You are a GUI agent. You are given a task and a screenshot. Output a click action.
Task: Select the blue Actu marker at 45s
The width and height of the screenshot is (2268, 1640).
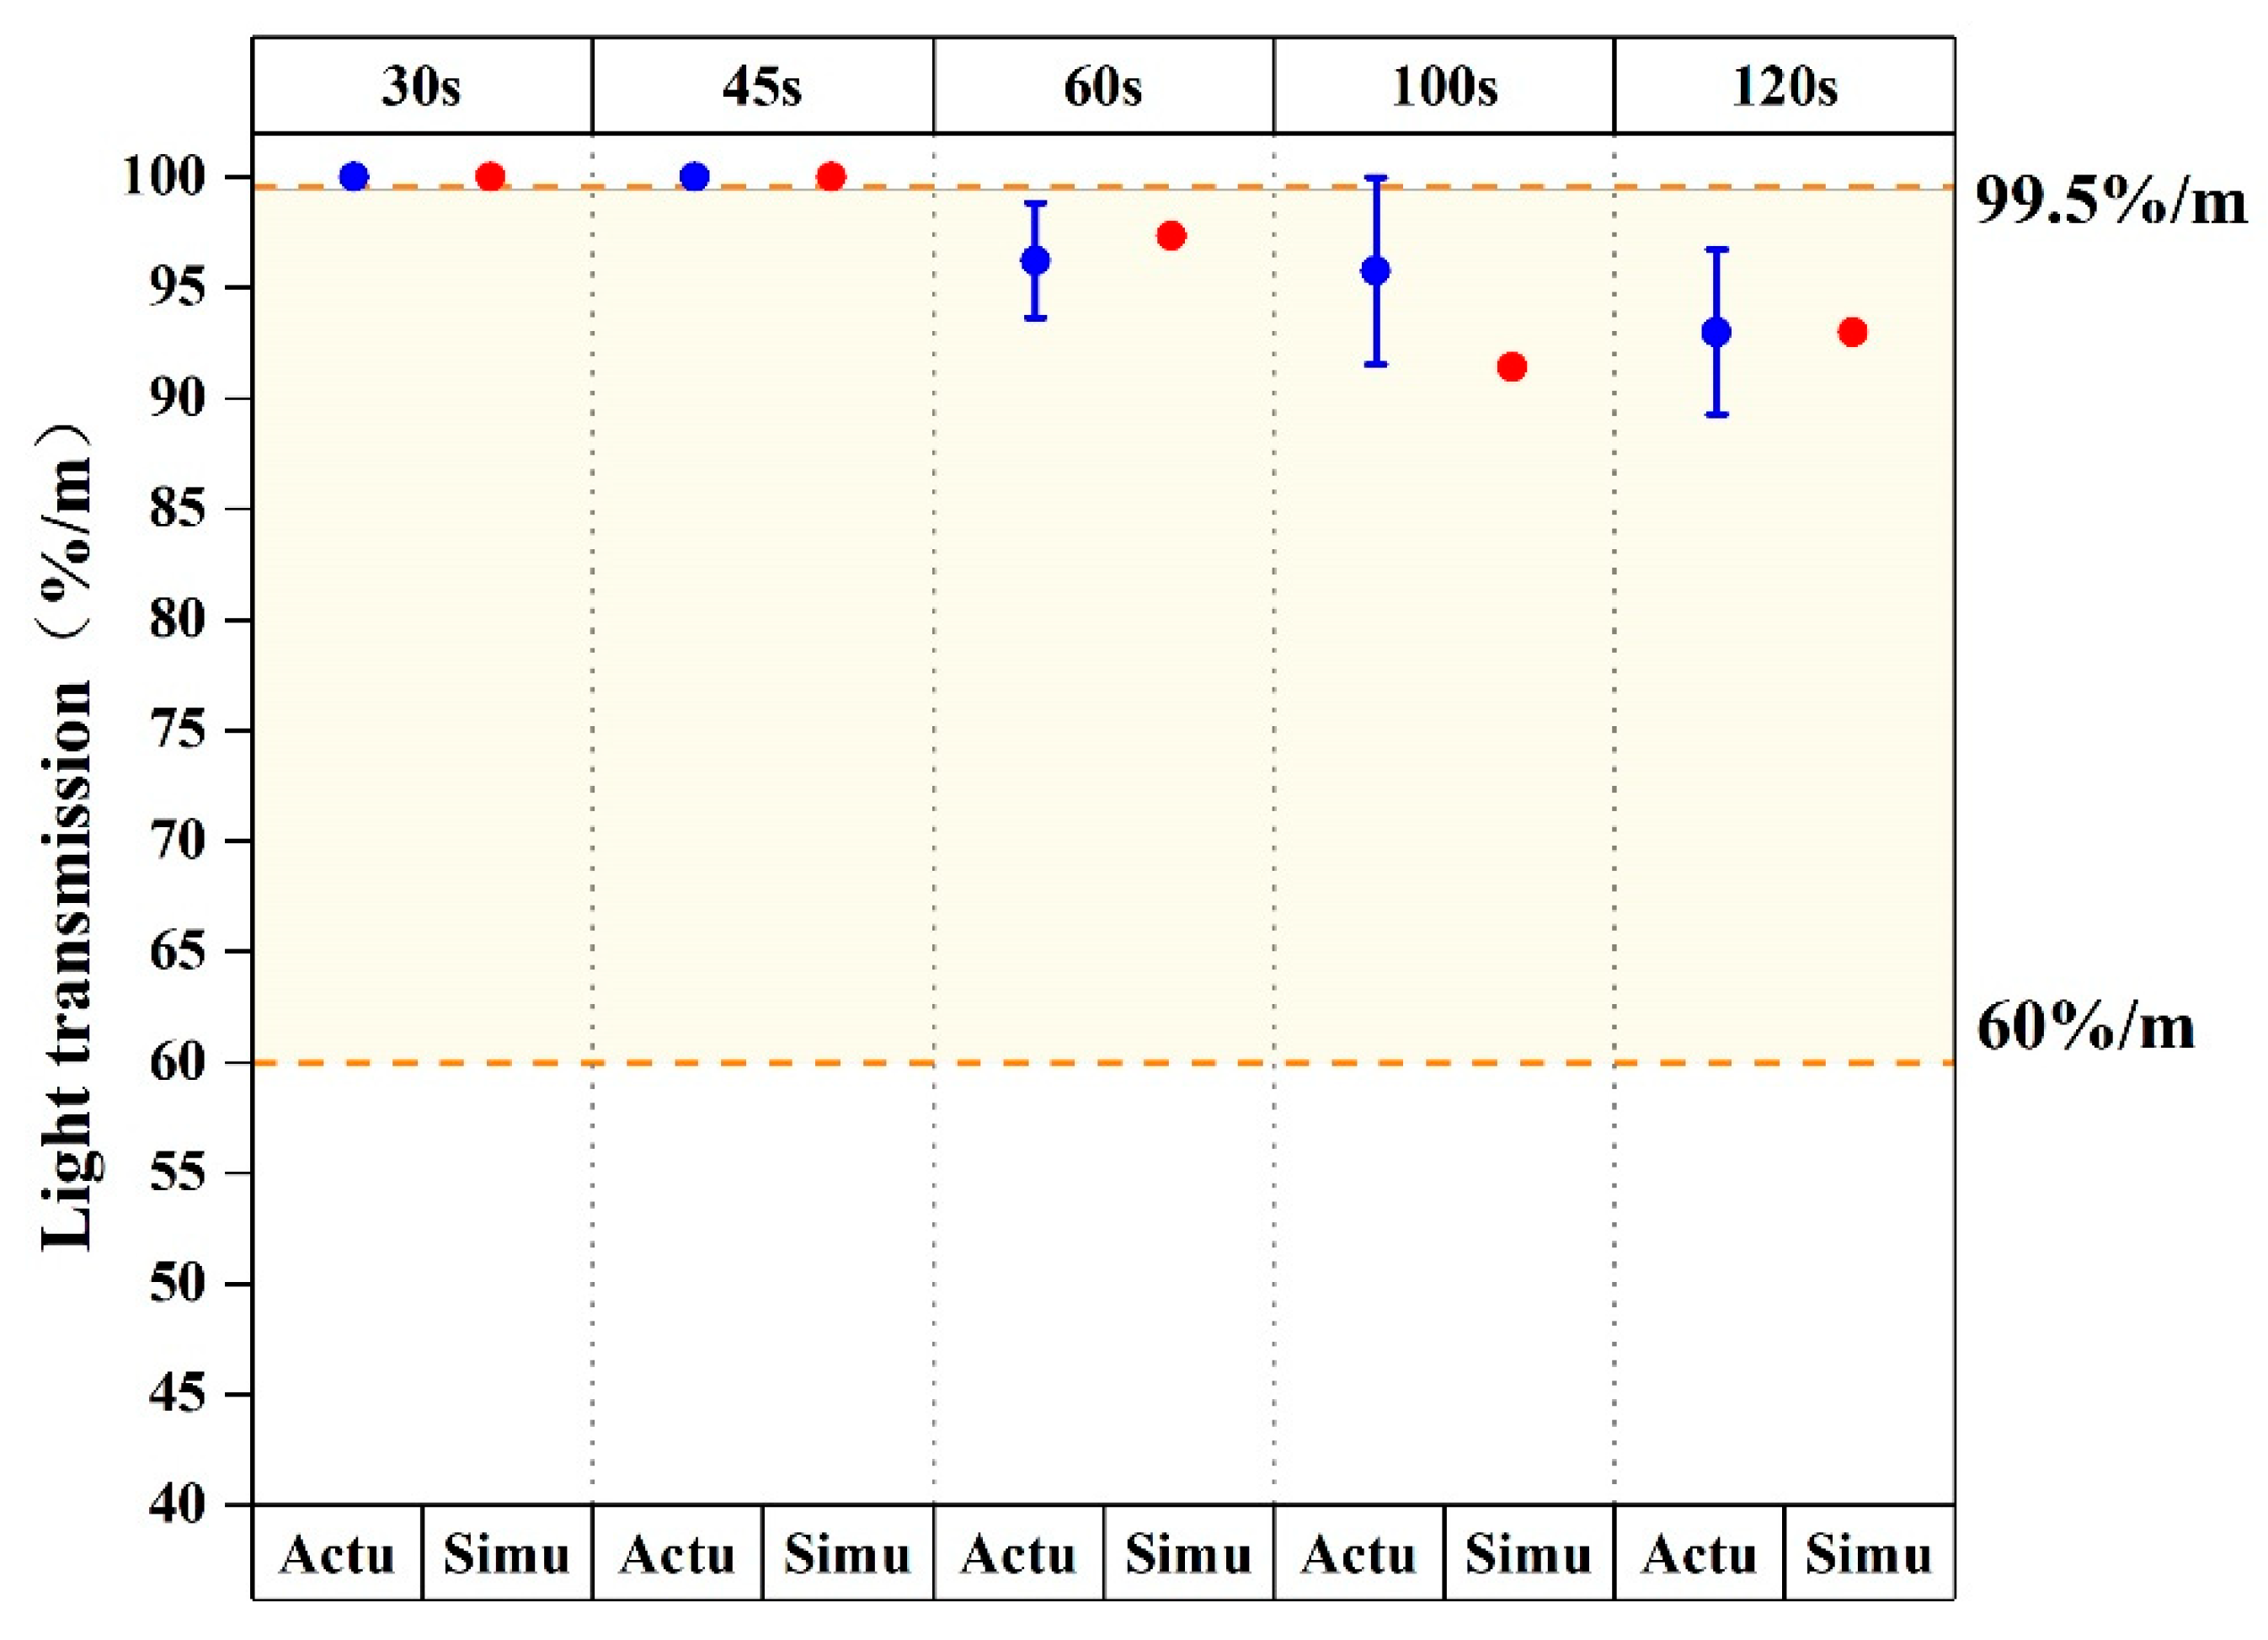pyautogui.click(x=694, y=177)
